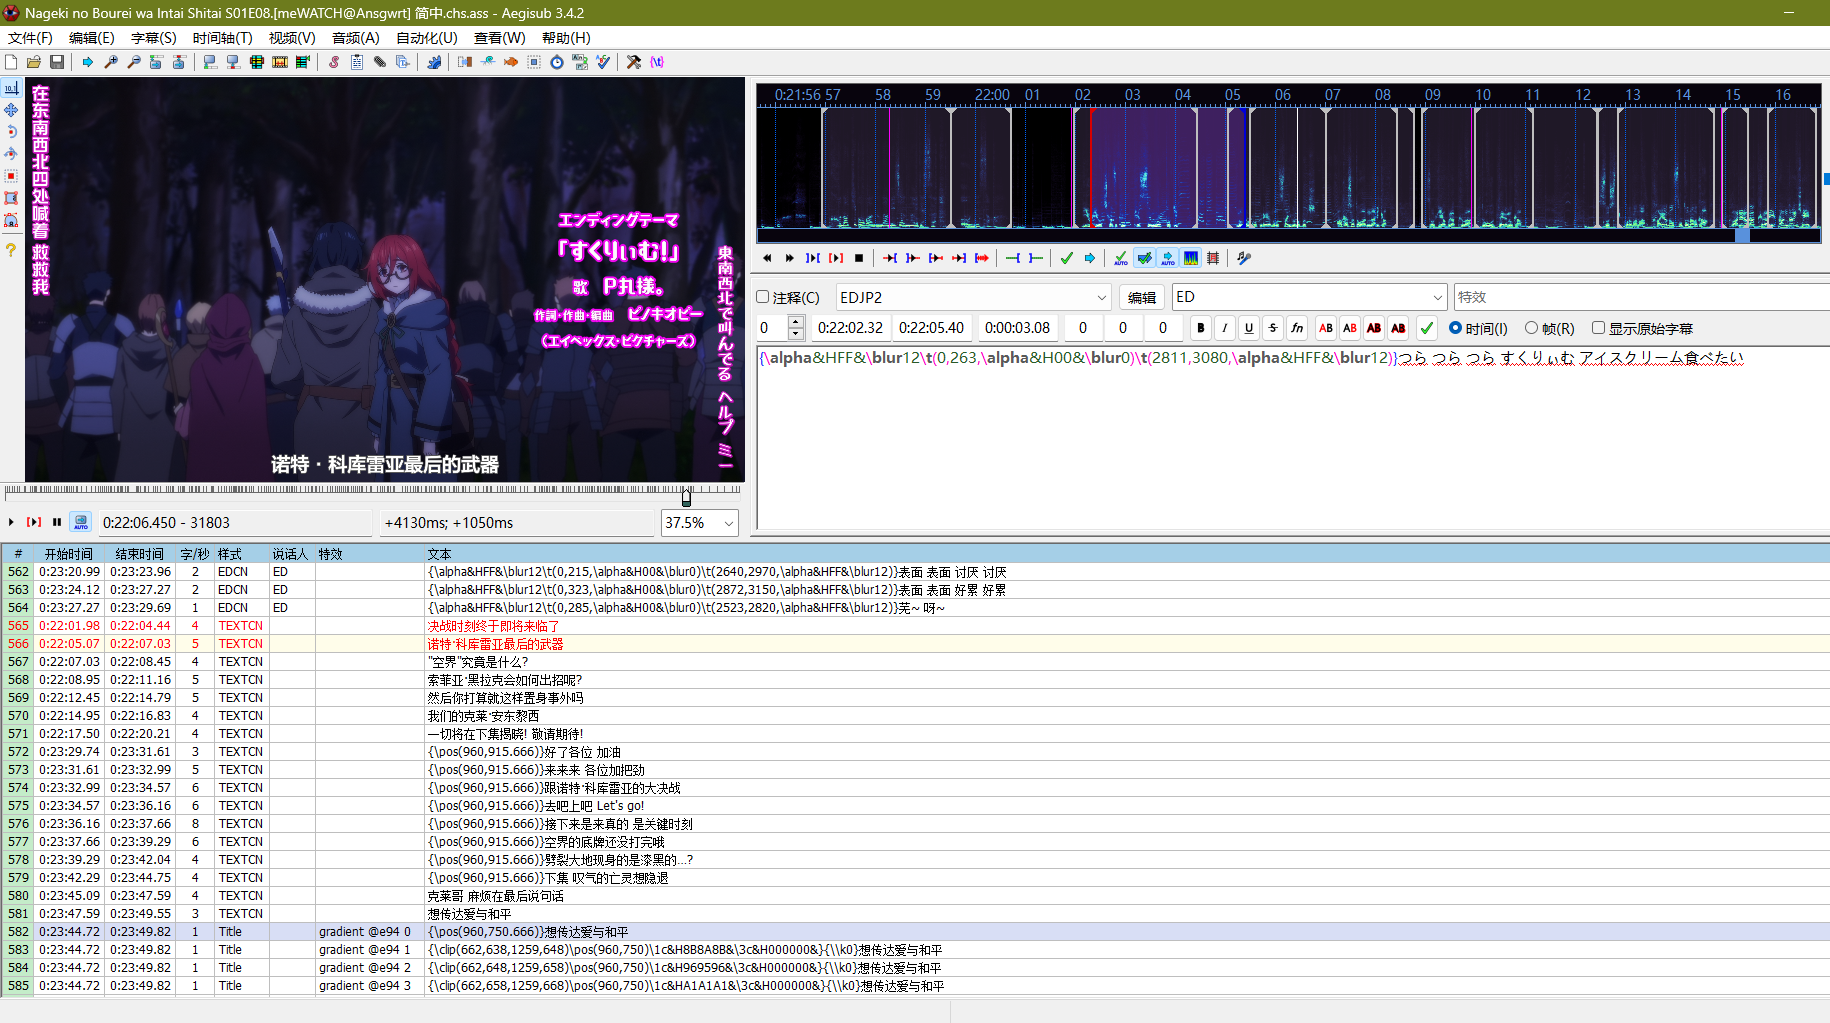Click the 特效 effect input field
1830x1023 pixels.
click(1641, 297)
